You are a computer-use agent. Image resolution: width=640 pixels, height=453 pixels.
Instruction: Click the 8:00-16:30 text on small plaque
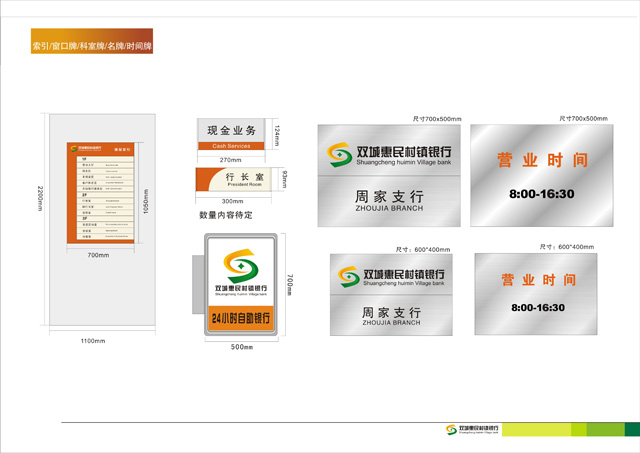537,307
